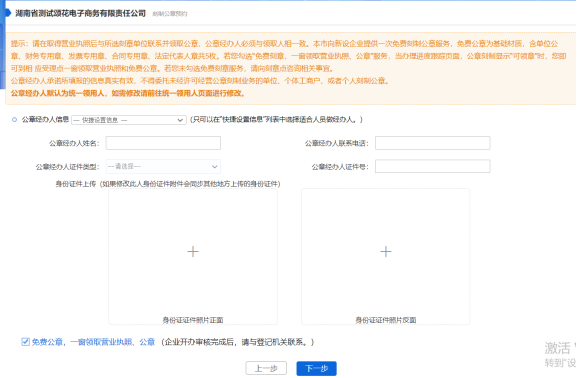Select the 身份证证件照片反面 upload area
577x378 pixels.
point(386,257)
